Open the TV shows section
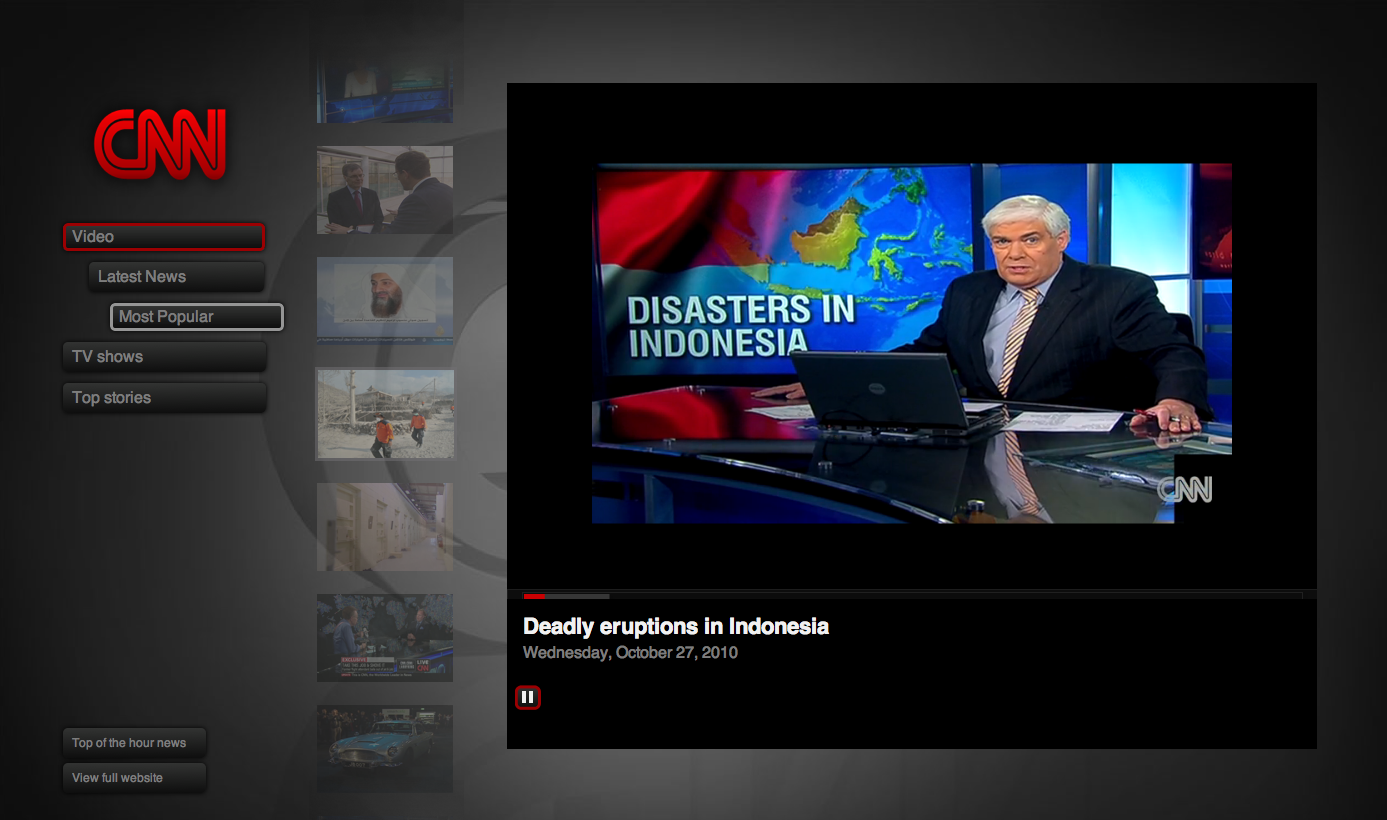The height and width of the screenshot is (820, 1387). pyautogui.click(x=164, y=357)
